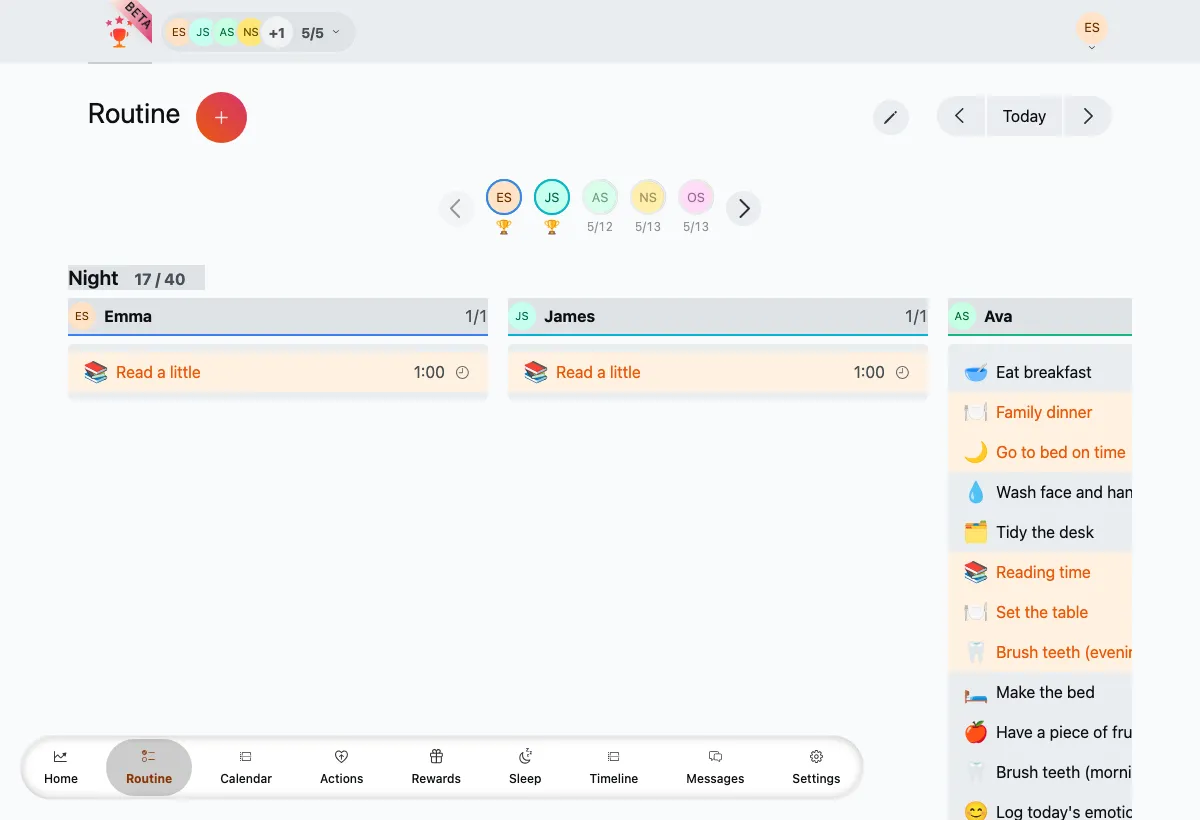
Task: Click James's Read a little task
Action: point(718,372)
